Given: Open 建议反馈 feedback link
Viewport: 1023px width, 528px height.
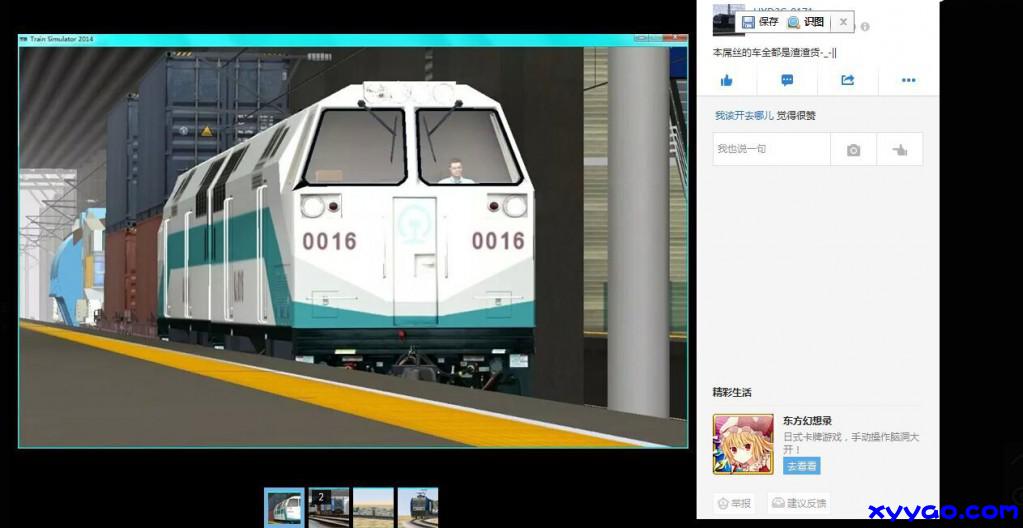Looking at the screenshot, I should pyautogui.click(x=799, y=504).
